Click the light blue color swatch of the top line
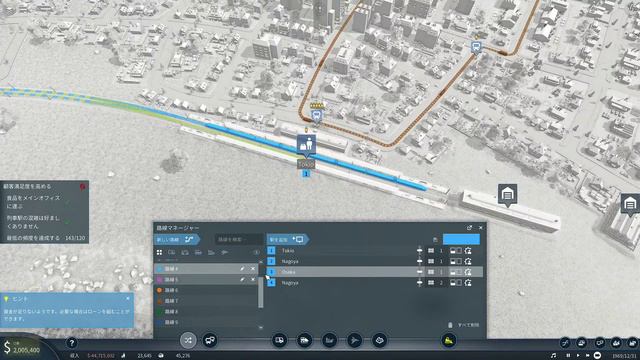Screen dimensions: 640x360 pos(160,269)
